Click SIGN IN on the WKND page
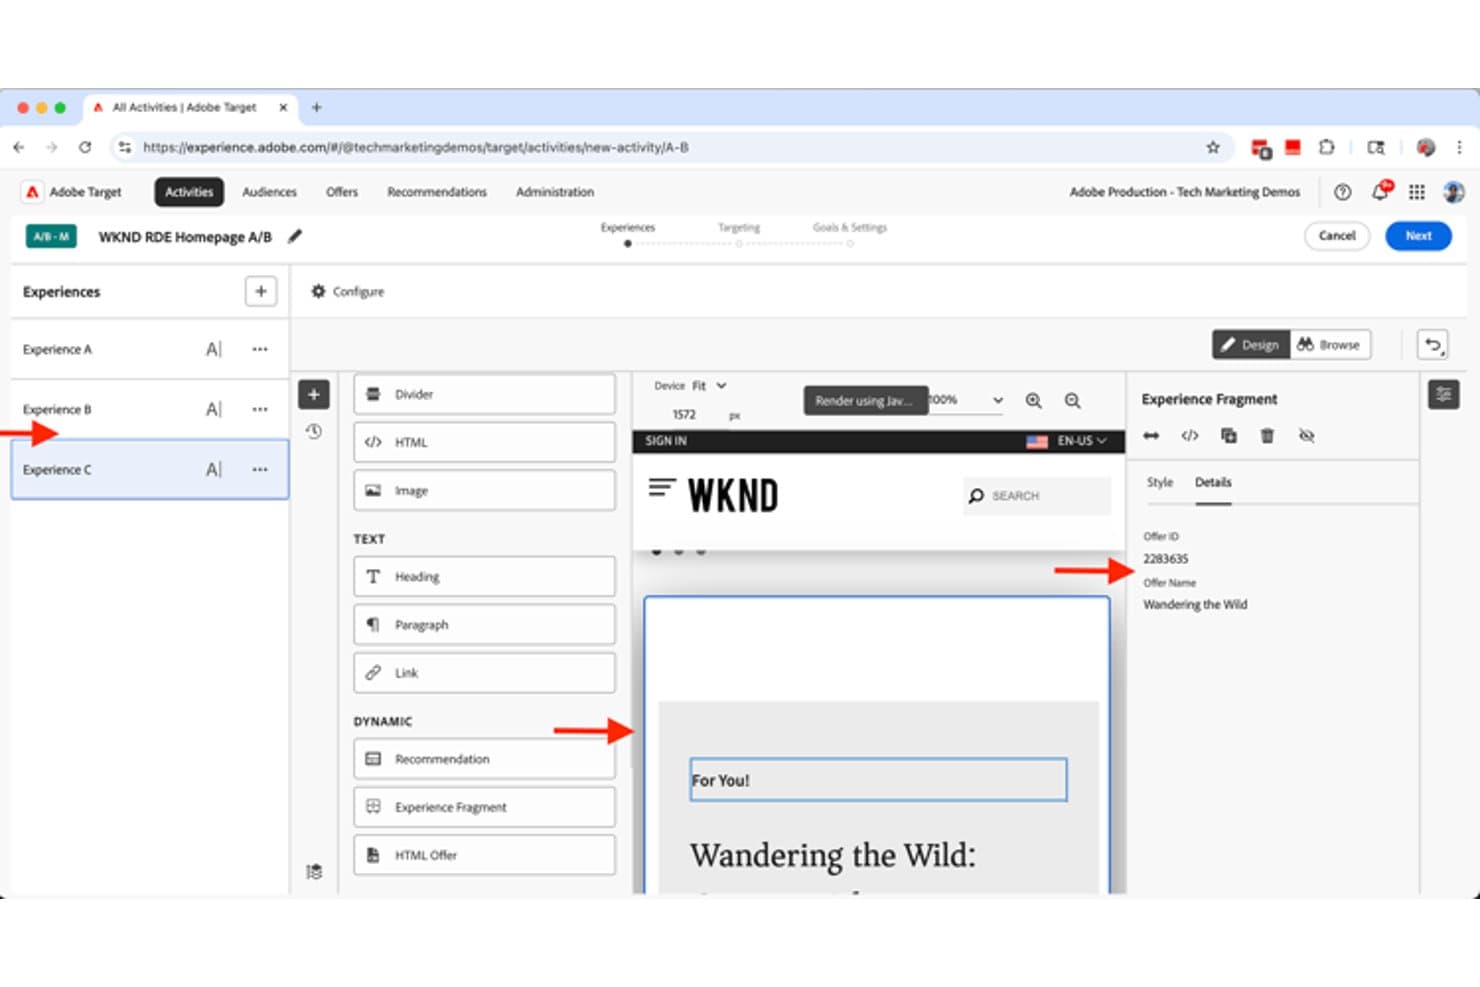 666,440
